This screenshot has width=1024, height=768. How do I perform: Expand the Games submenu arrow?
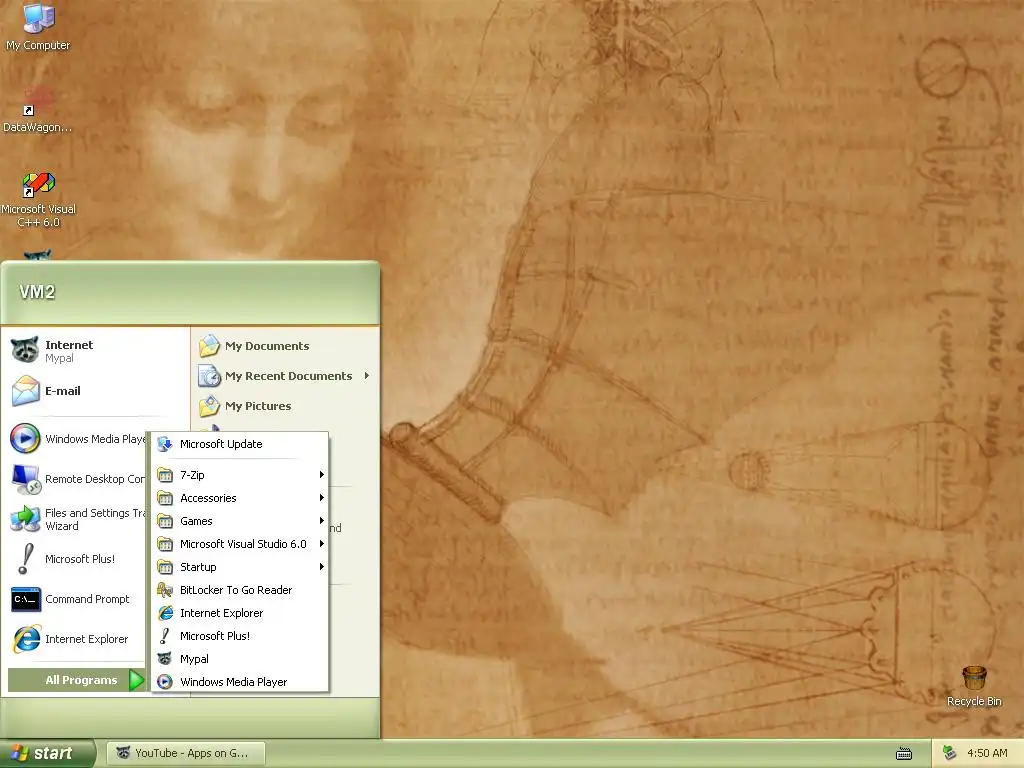click(x=321, y=520)
